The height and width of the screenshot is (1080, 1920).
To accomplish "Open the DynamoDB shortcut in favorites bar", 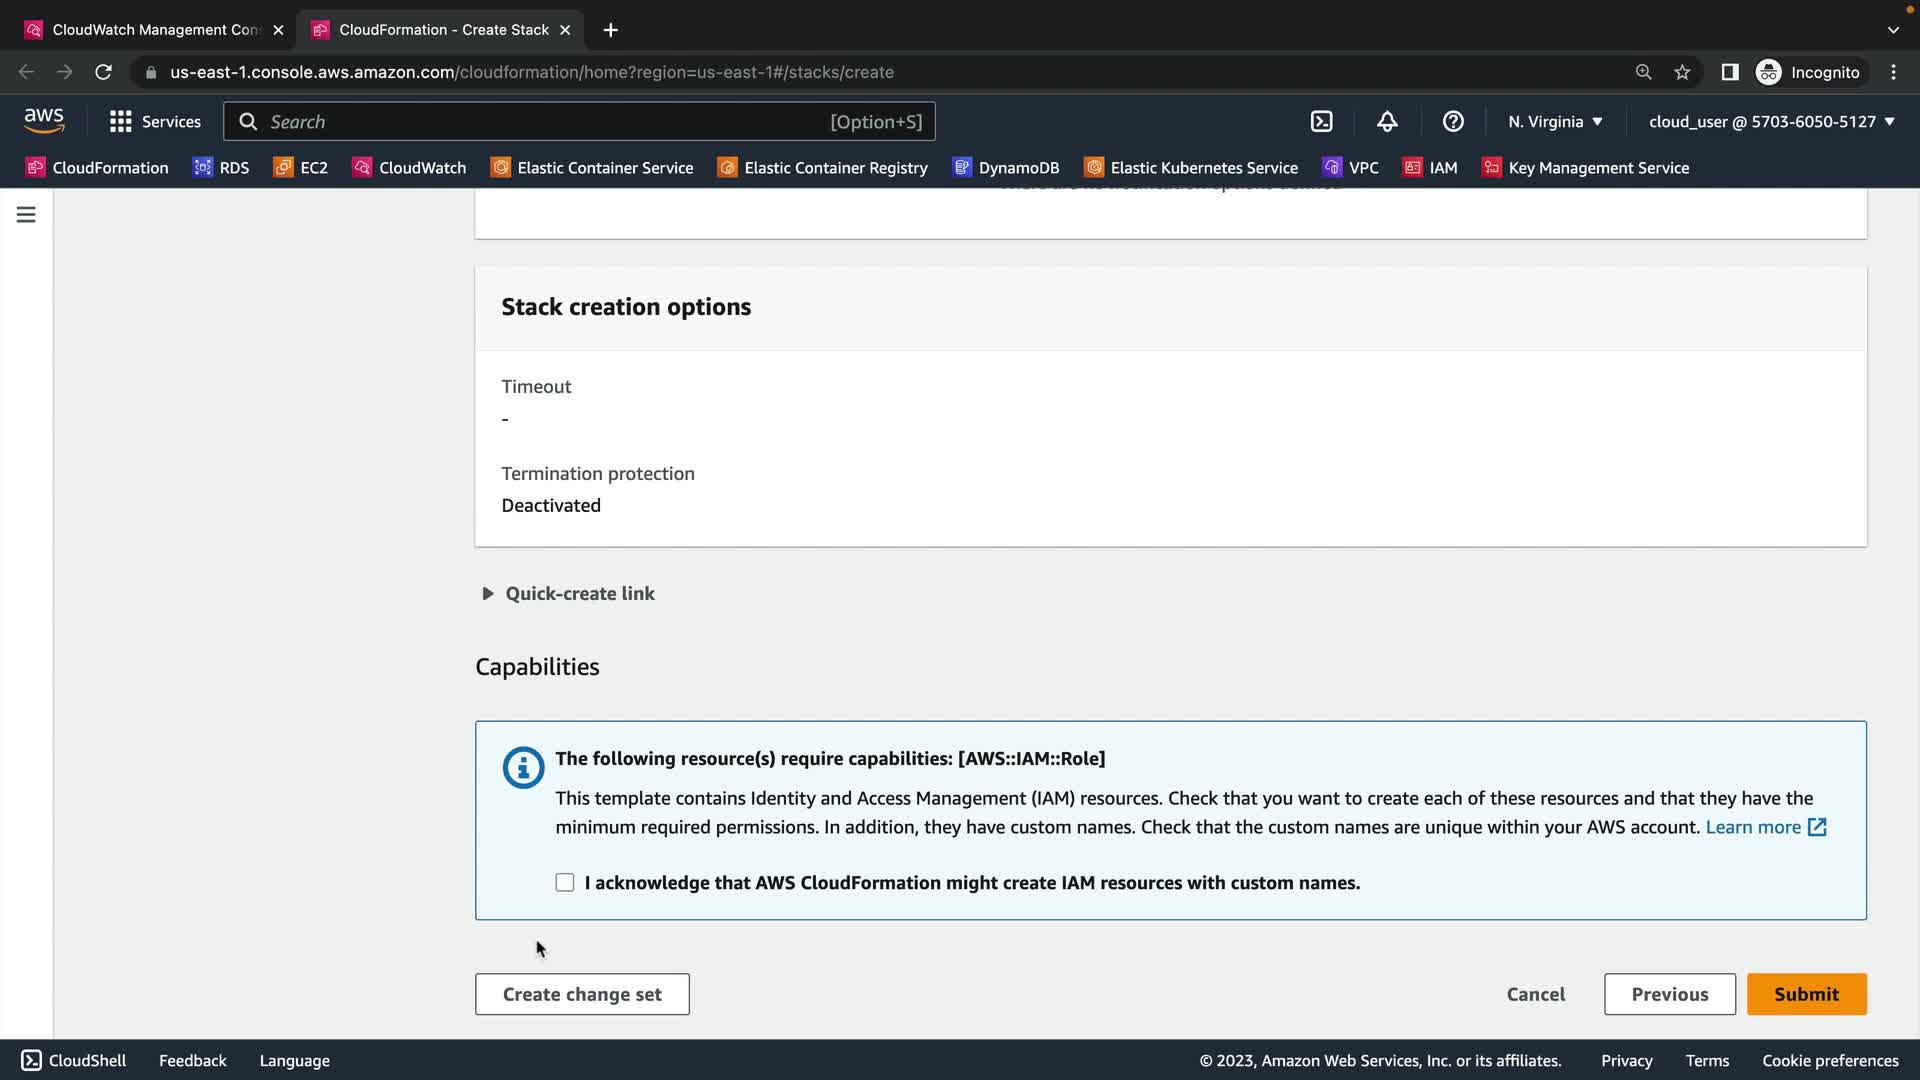I will tap(1006, 167).
